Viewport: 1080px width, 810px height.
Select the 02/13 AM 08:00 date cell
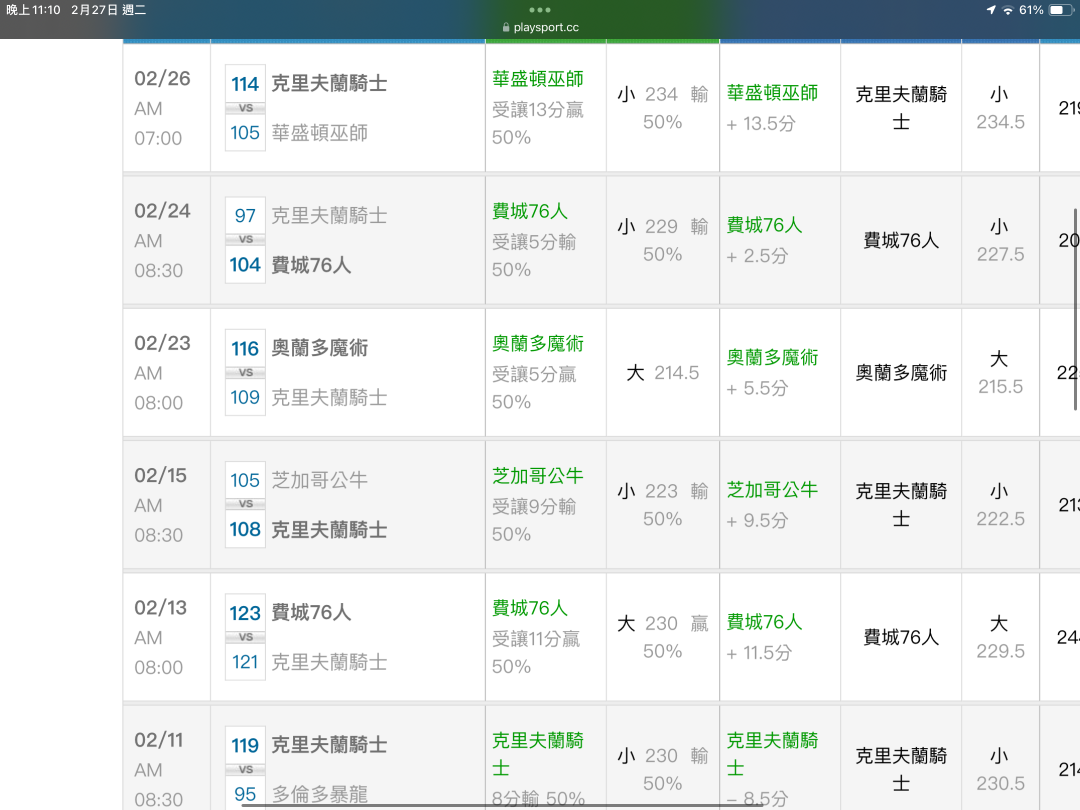167,637
